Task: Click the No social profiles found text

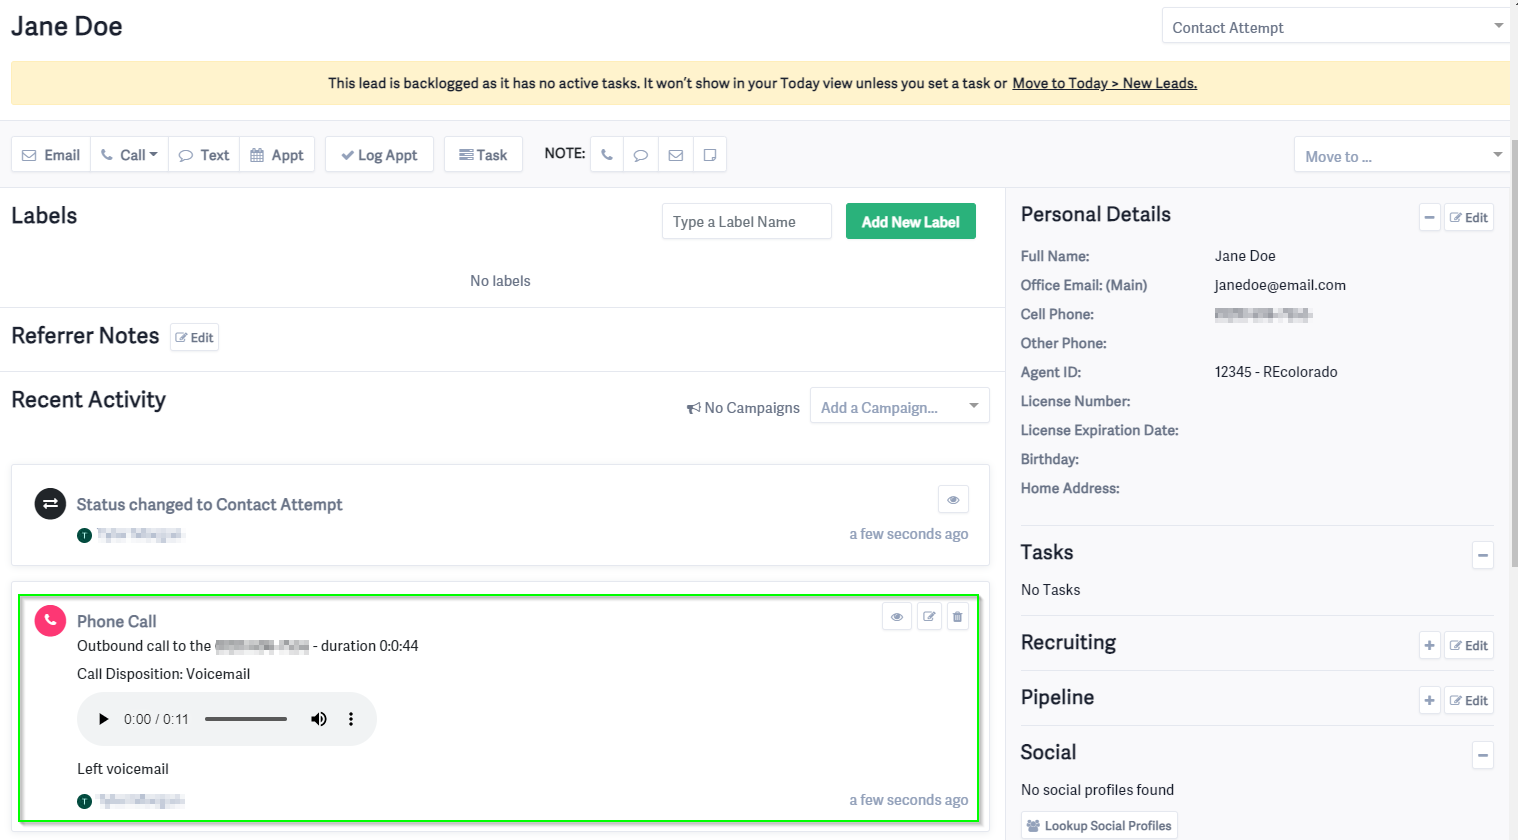Action: 1098,790
